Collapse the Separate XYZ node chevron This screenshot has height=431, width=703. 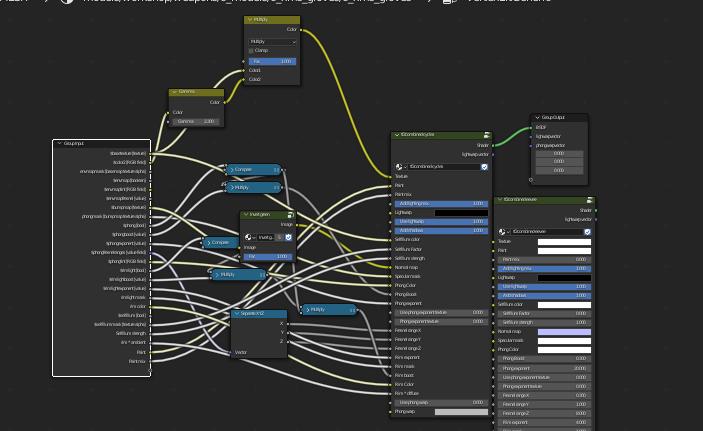(237, 313)
